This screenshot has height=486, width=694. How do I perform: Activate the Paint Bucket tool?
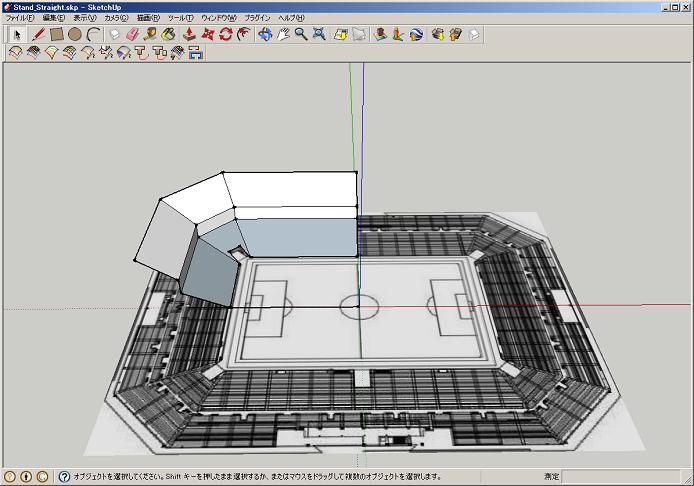[x=169, y=34]
